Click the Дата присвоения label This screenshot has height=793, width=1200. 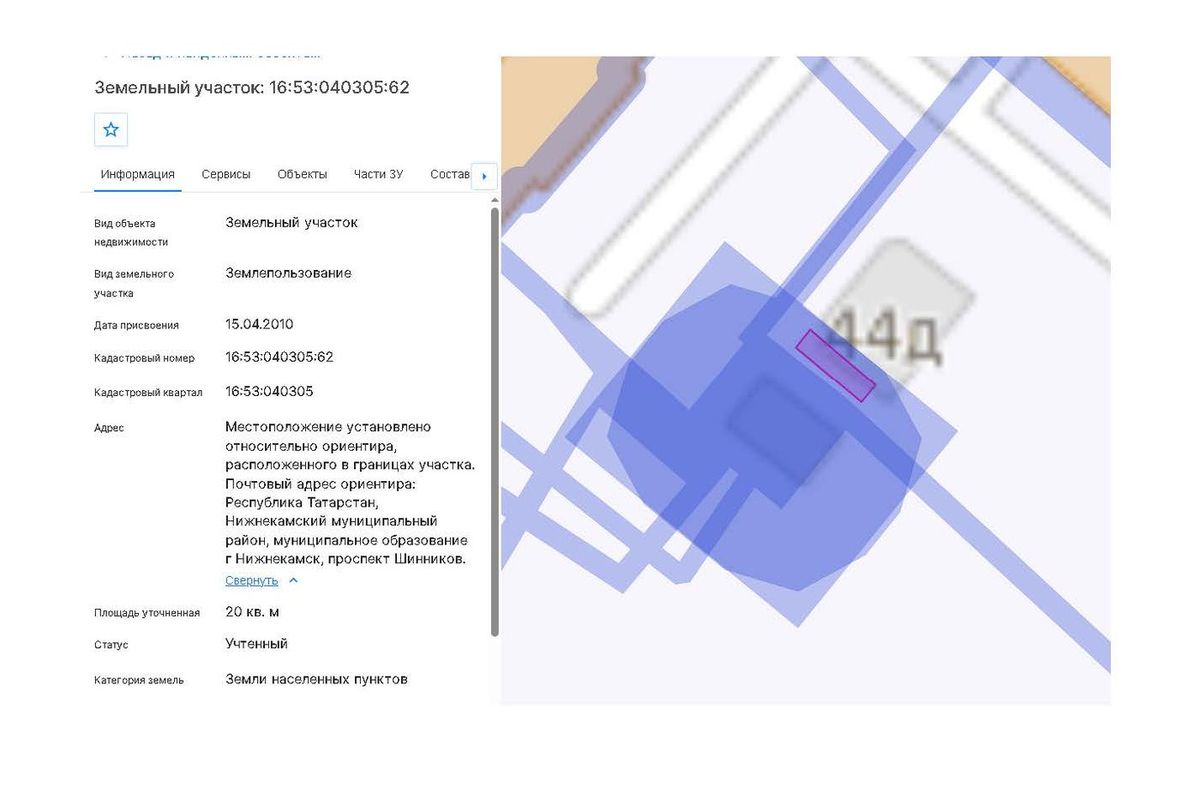coord(137,325)
